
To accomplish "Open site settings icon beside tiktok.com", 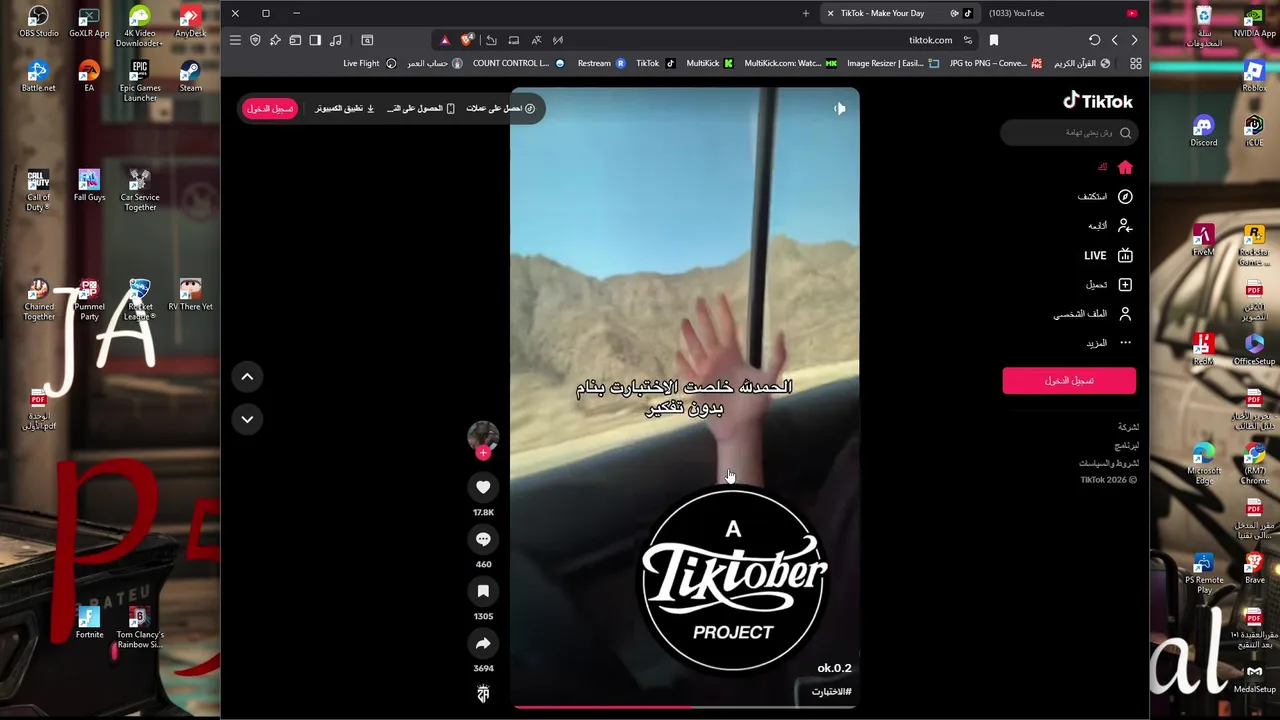I will pos(967,40).
